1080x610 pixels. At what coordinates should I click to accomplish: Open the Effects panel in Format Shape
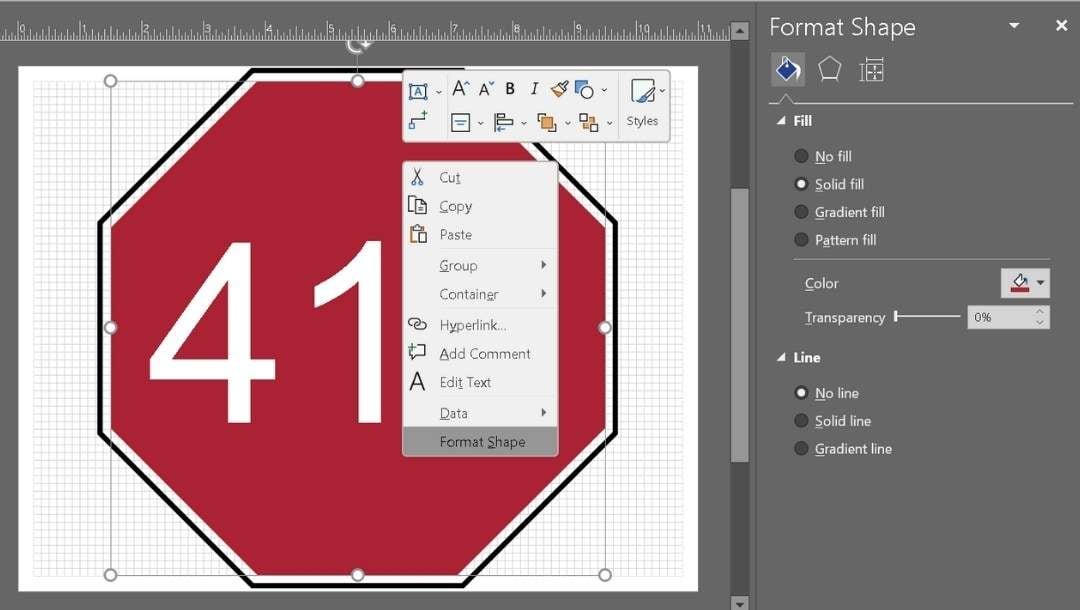pyautogui.click(x=829, y=68)
